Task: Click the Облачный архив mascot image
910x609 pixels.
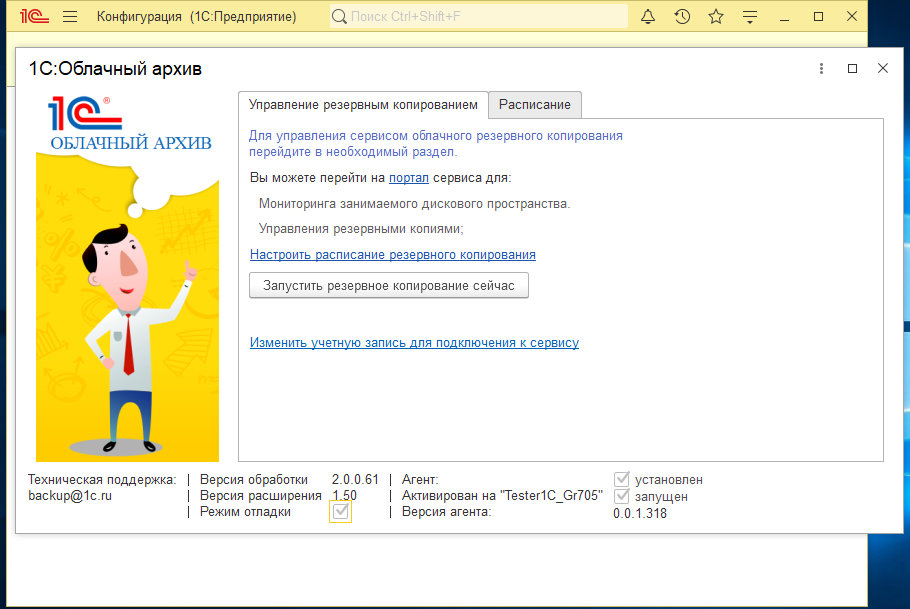Action: (127, 308)
